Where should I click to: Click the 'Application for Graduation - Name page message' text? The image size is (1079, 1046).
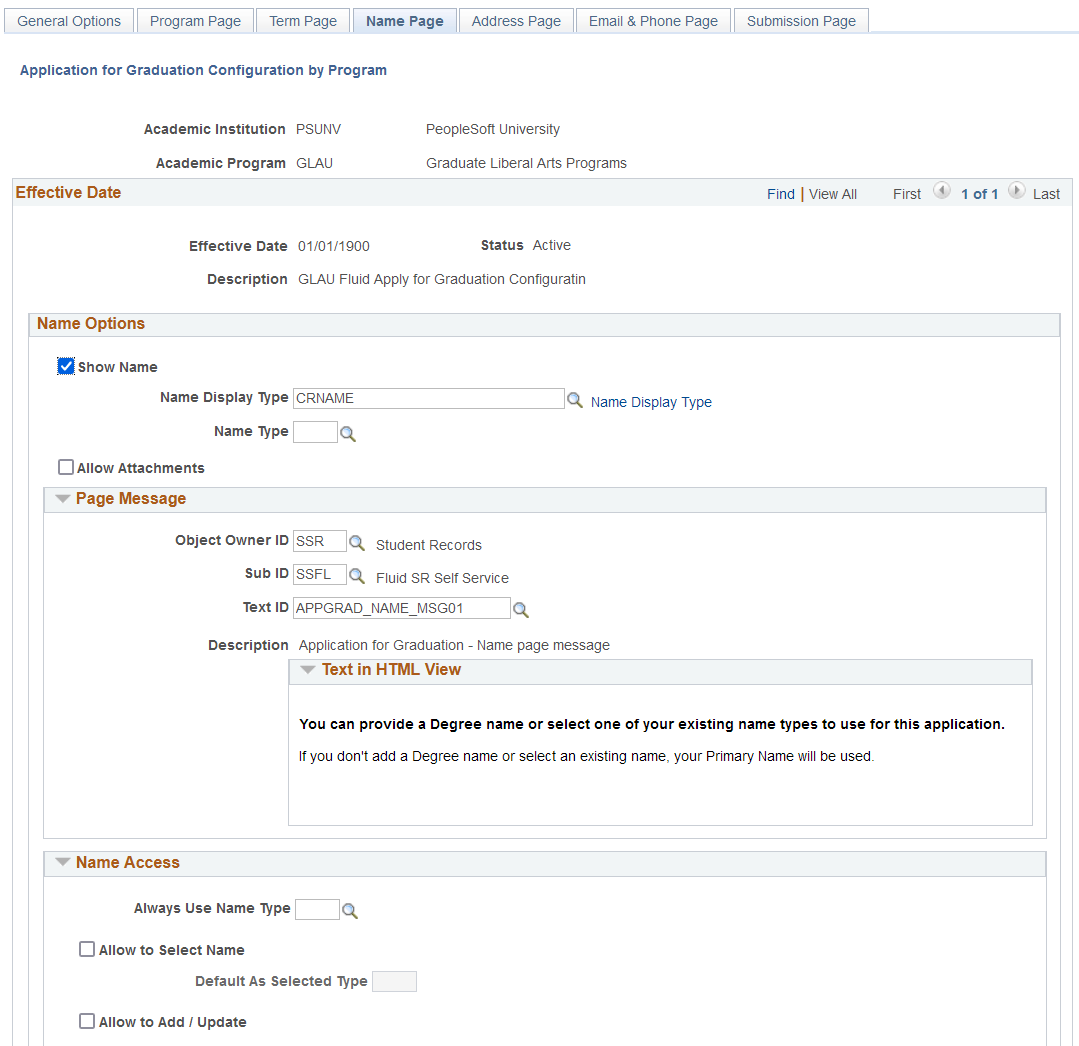tap(454, 645)
